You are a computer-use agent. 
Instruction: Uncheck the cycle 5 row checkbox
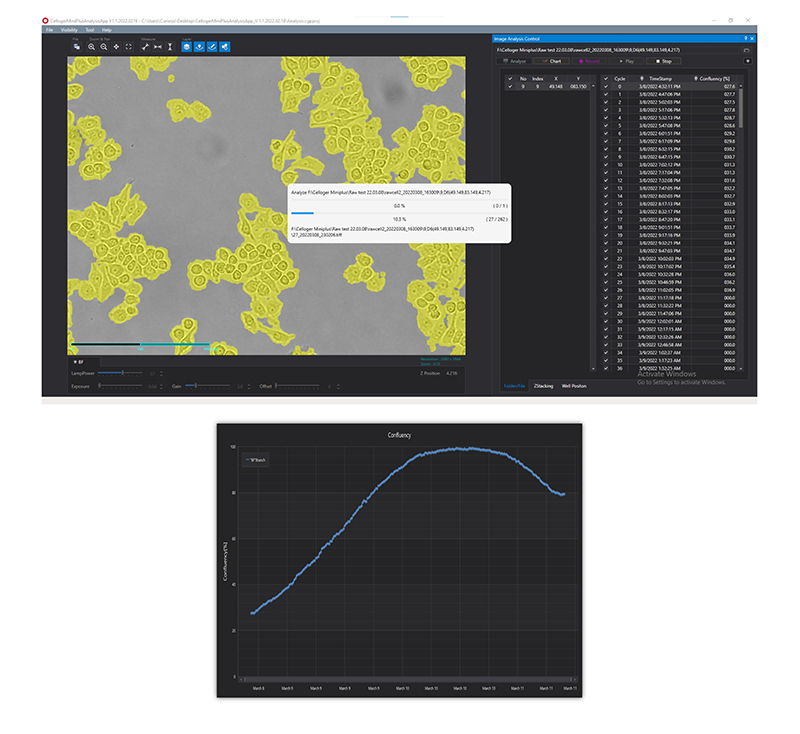[x=606, y=125]
